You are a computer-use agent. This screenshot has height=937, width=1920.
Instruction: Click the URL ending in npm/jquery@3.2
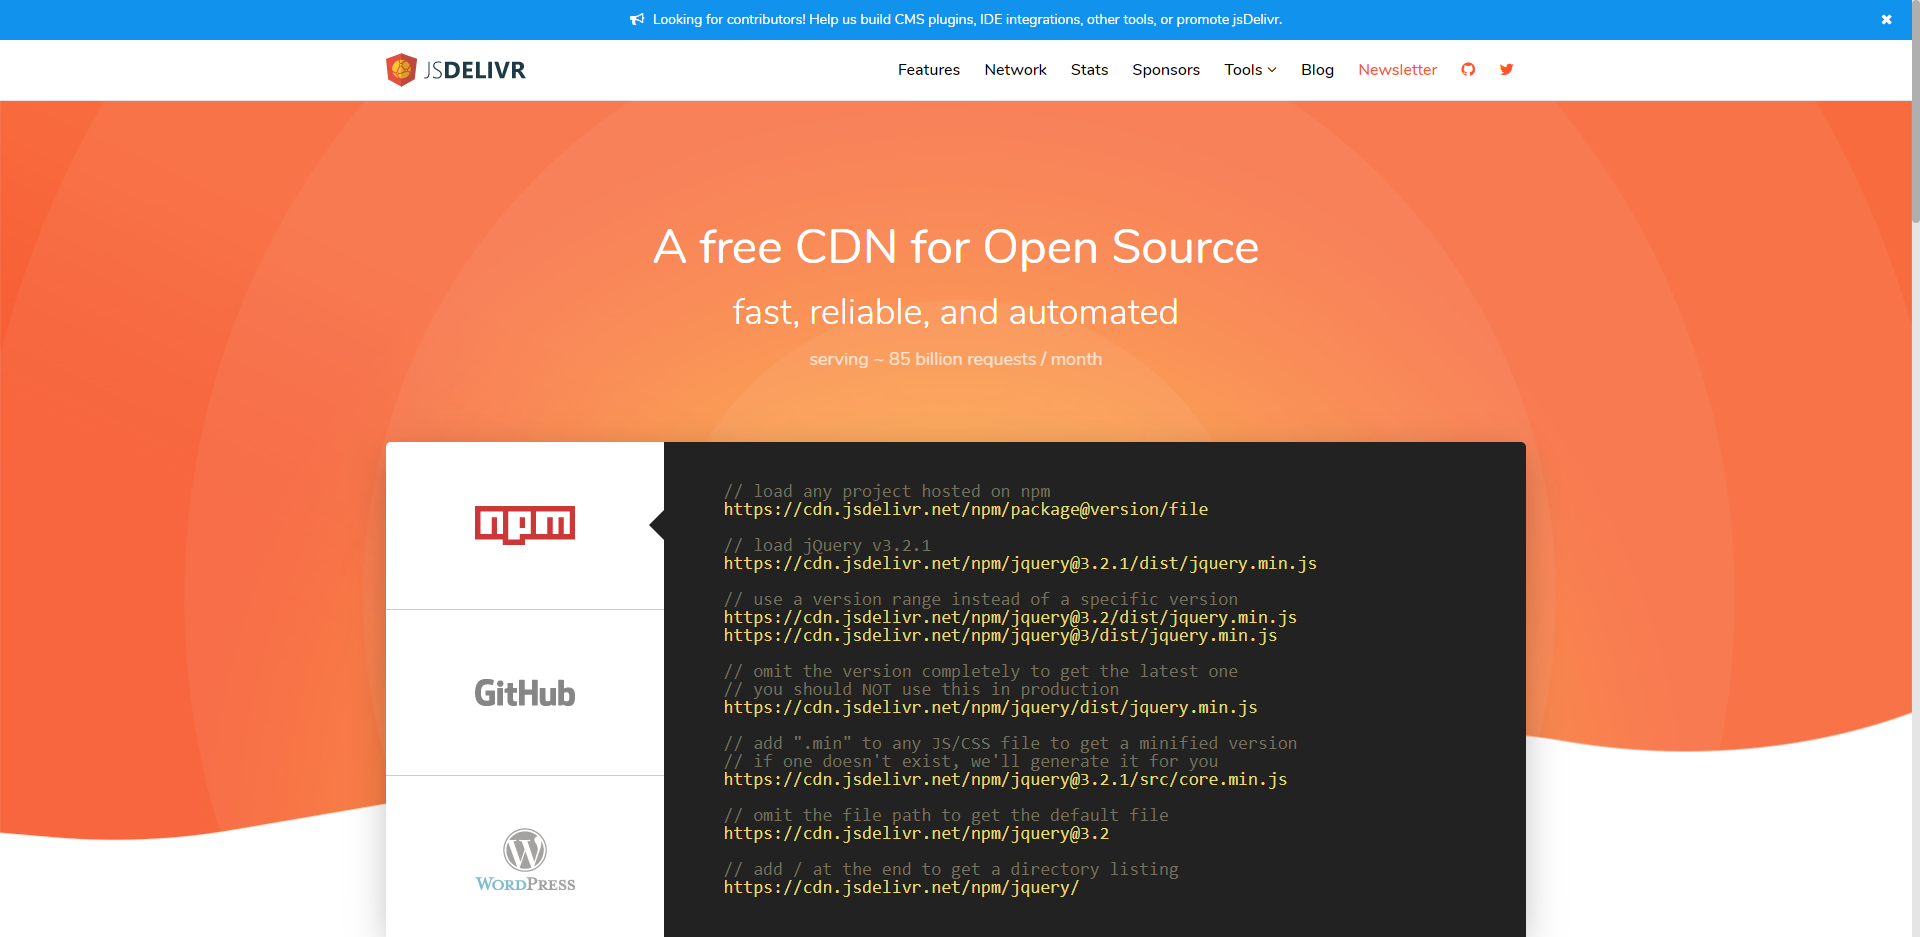[x=916, y=834]
